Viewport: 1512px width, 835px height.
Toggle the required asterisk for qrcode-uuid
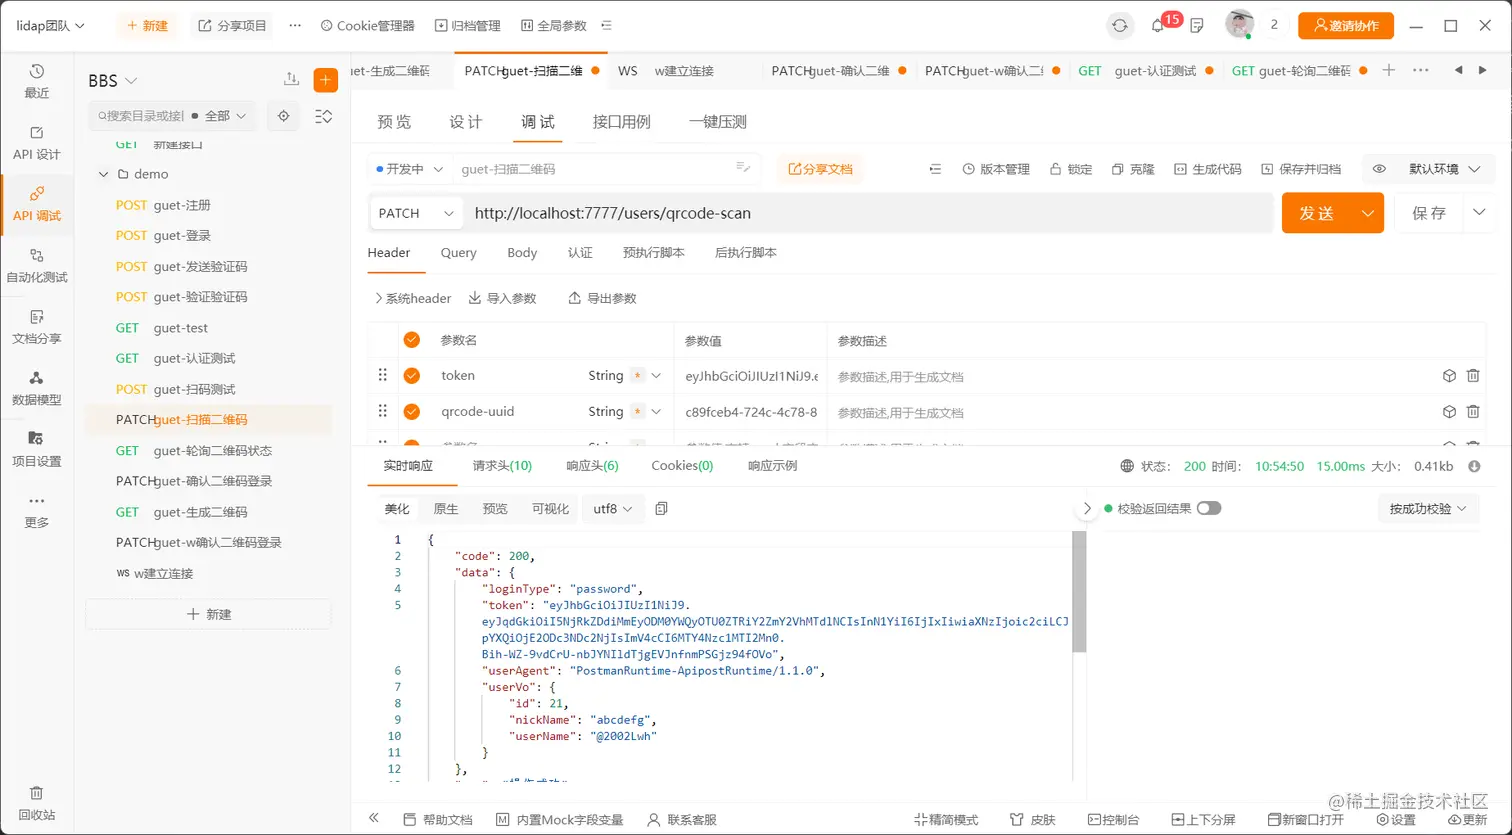(637, 412)
